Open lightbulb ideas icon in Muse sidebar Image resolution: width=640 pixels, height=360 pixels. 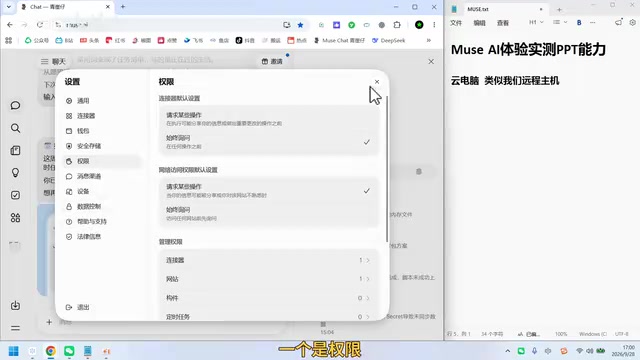coord(15,173)
